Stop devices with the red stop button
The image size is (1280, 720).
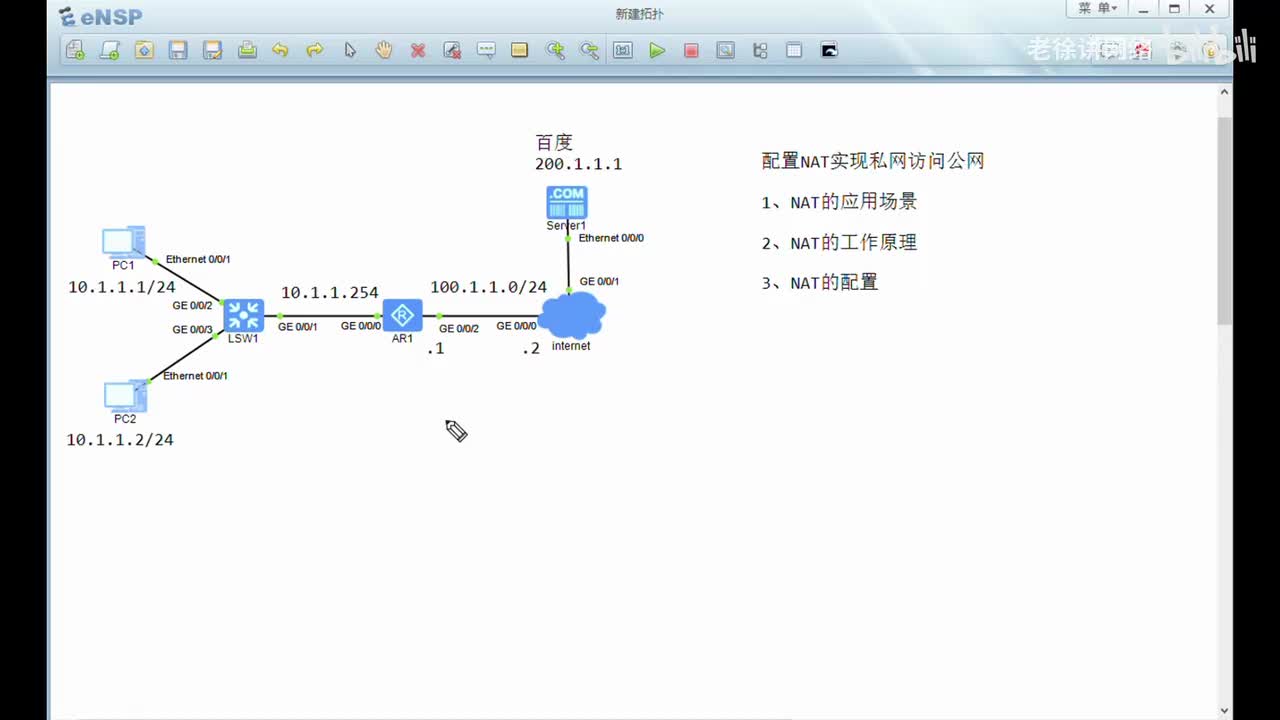(x=691, y=50)
